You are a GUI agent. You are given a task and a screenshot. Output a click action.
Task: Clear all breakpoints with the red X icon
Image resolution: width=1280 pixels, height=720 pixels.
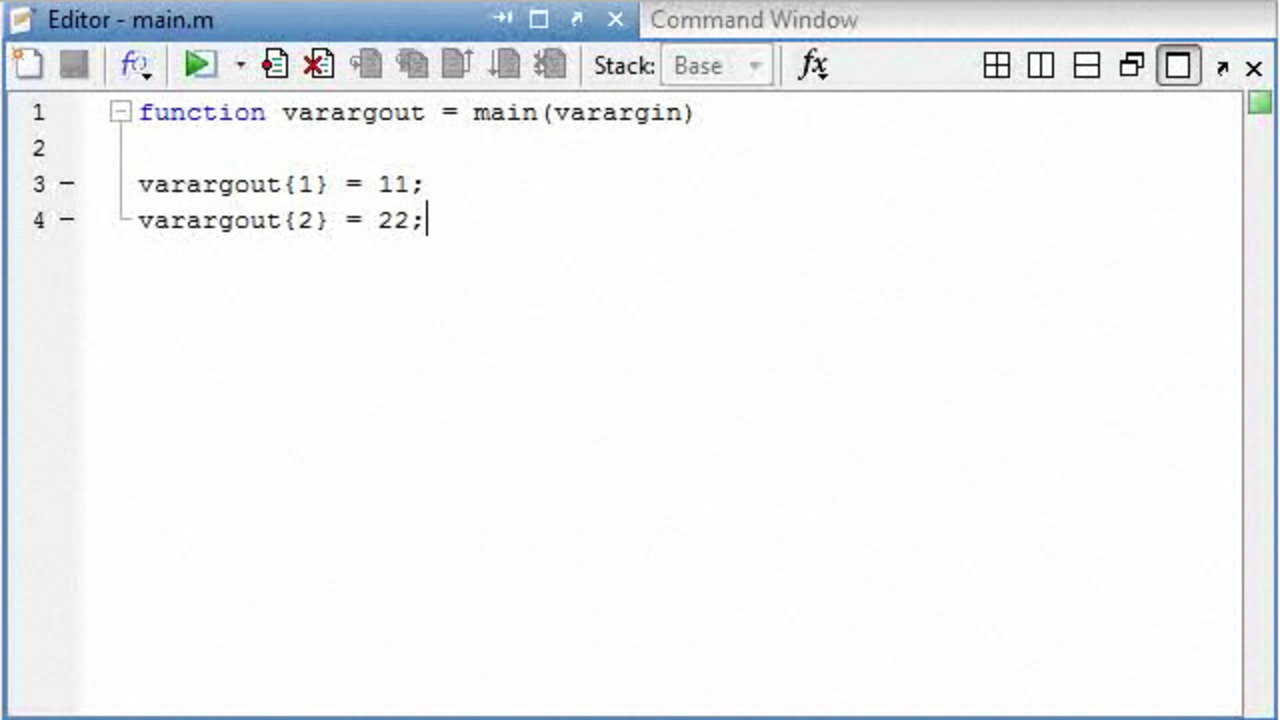click(x=318, y=66)
